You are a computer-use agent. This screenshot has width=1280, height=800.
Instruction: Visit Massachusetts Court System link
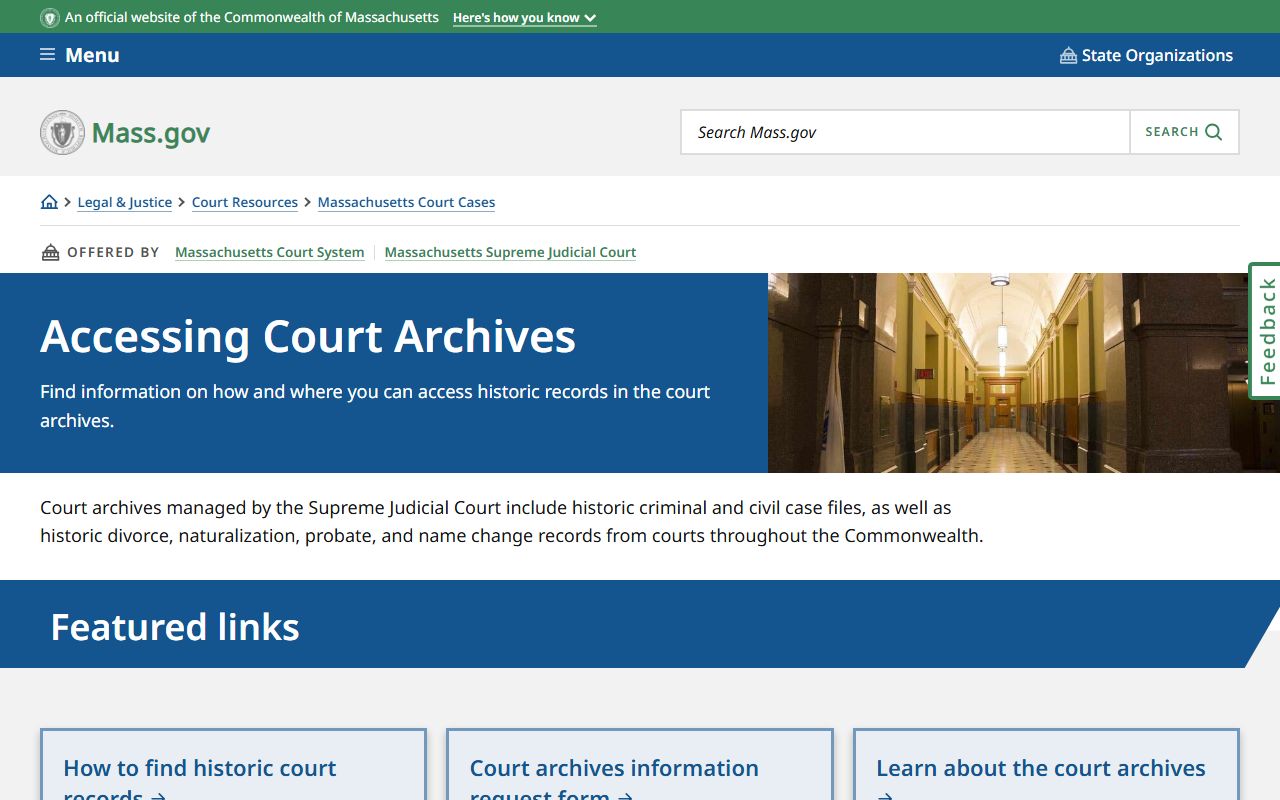[x=269, y=252]
